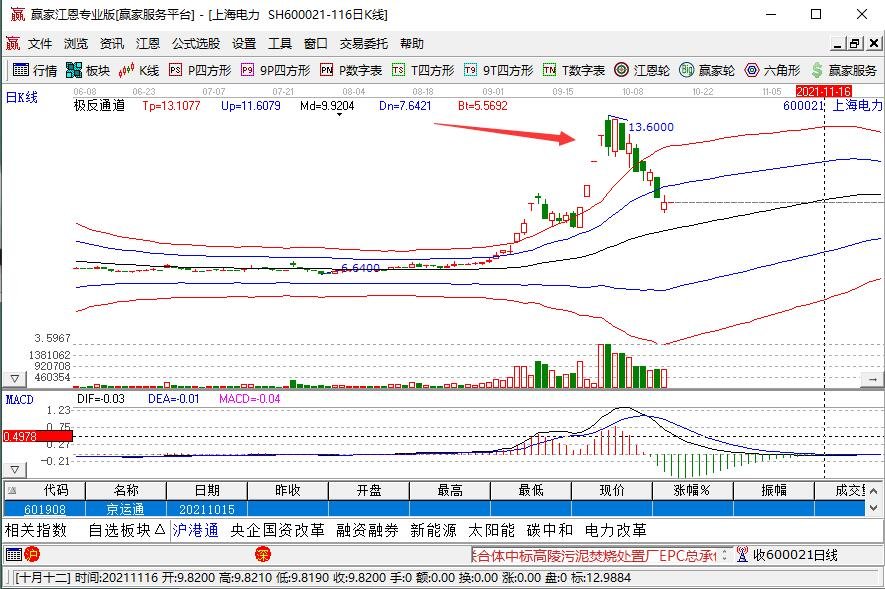885x589 pixels.
Task: Open the 行情 quotes icon
Action: point(34,70)
